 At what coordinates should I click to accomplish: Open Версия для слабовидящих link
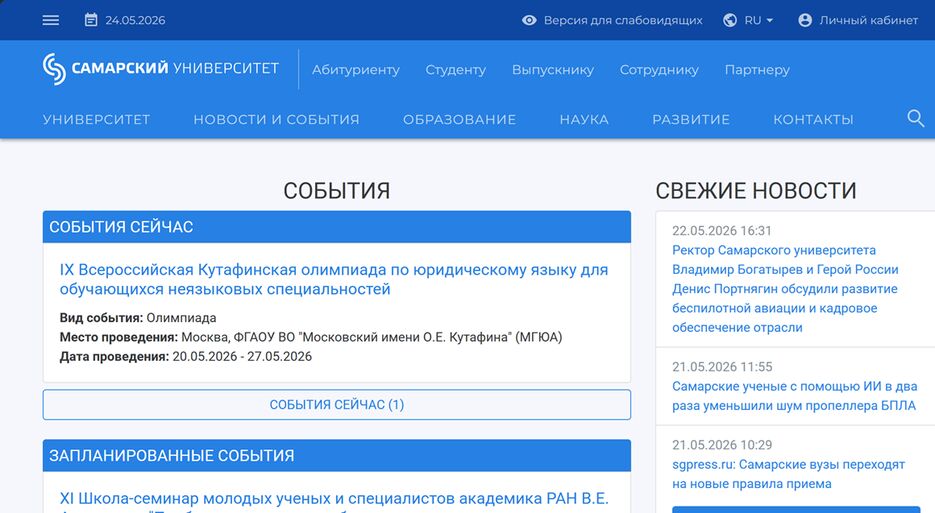click(x=623, y=20)
